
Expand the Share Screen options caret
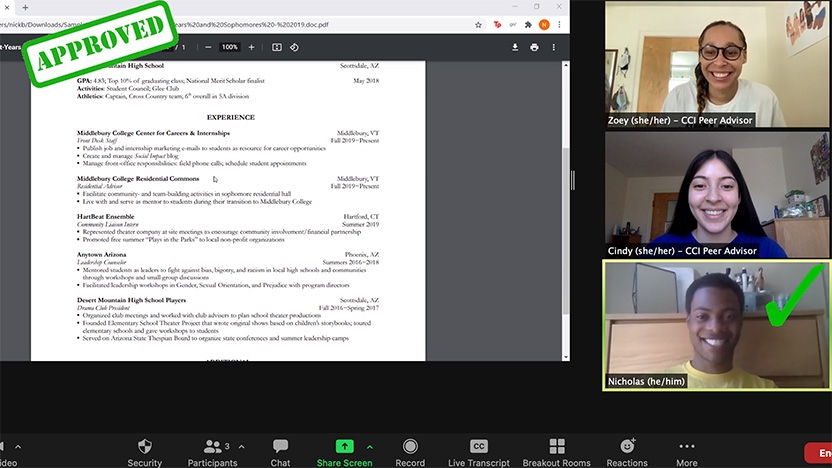(370, 447)
